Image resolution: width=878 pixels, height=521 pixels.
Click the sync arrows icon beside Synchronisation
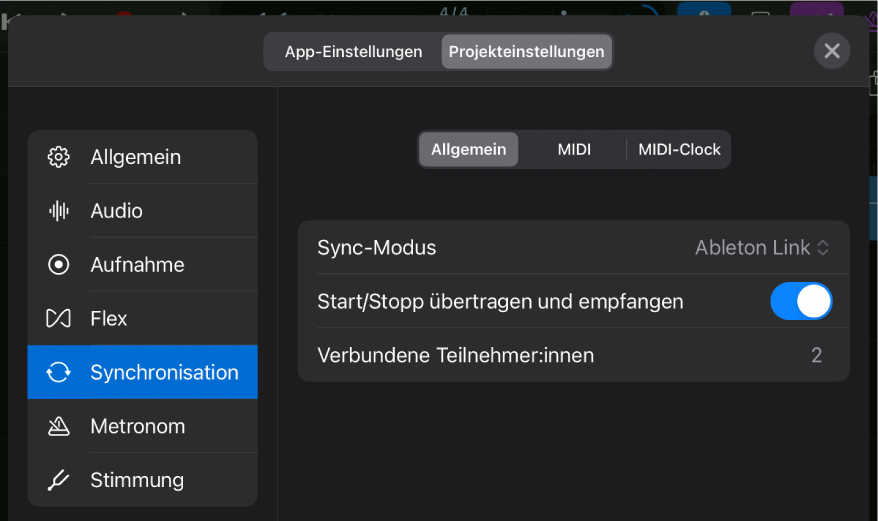click(x=58, y=372)
